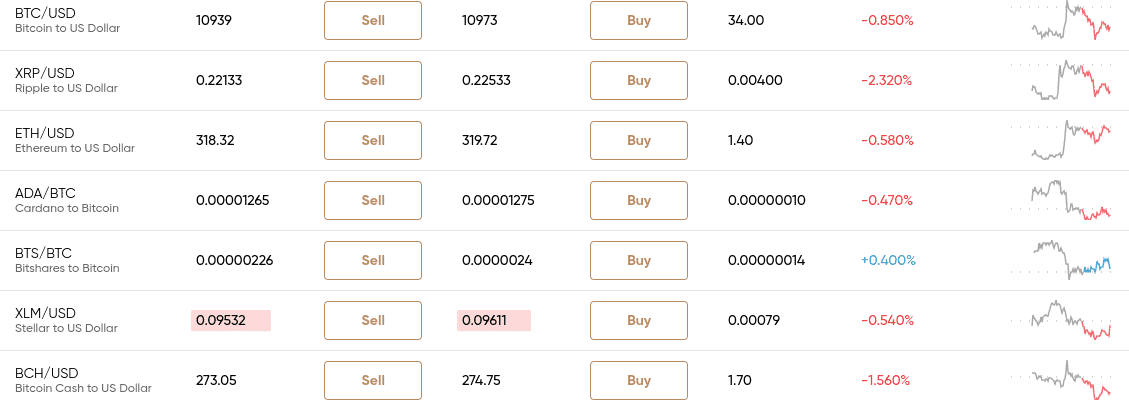The height and width of the screenshot is (408, 1129).
Task: Buy BTC/USD at 10973
Action: [x=639, y=20]
